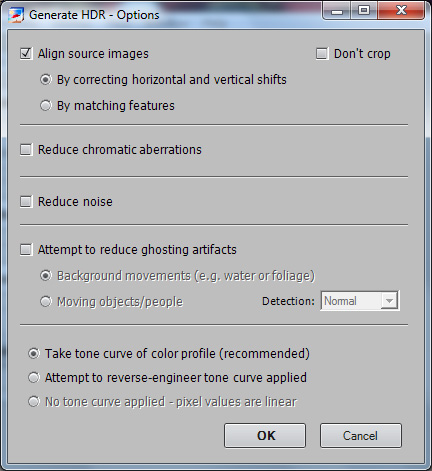Select Background movements radio option
Screen dimensions: 432x471
pyautogui.click(x=46, y=276)
